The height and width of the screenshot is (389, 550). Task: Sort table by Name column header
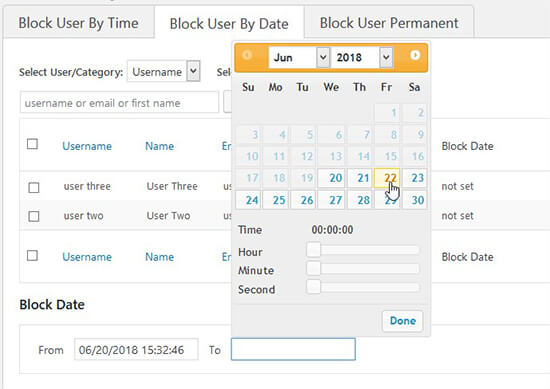pyautogui.click(x=160, y=146)
